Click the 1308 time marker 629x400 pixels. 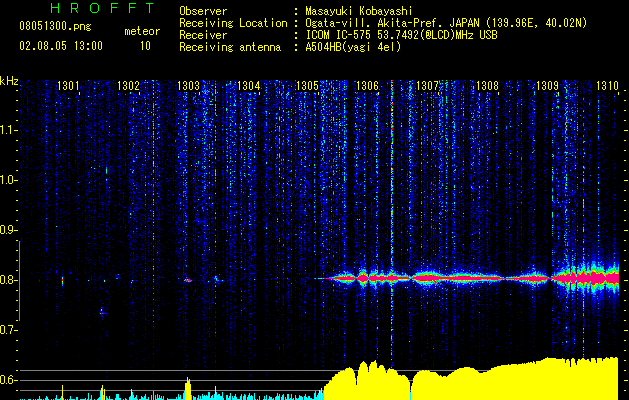coord(487,86)
